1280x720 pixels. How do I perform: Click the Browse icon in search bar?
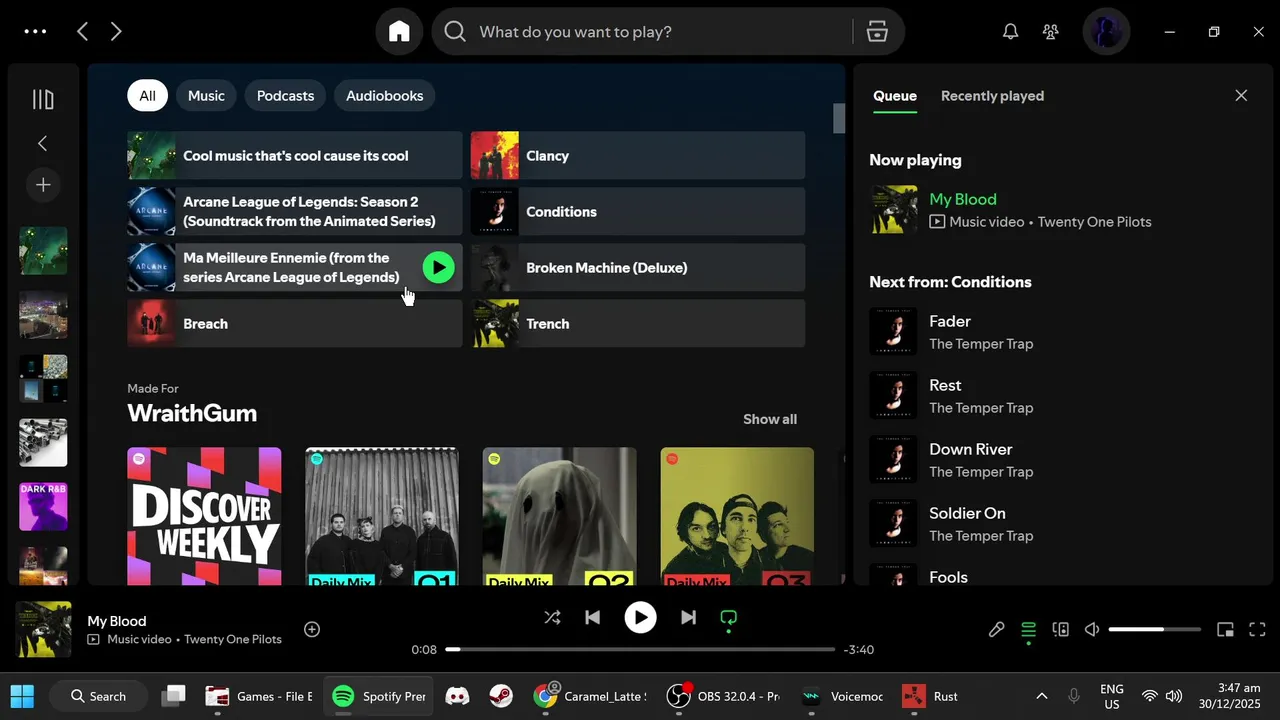click(x=877, y=32)
